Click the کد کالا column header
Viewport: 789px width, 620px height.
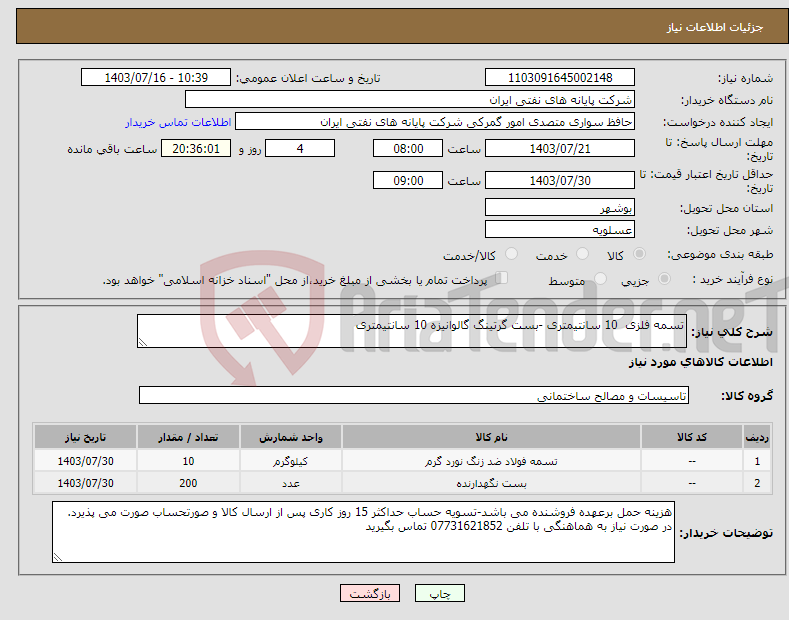(692, 437)
